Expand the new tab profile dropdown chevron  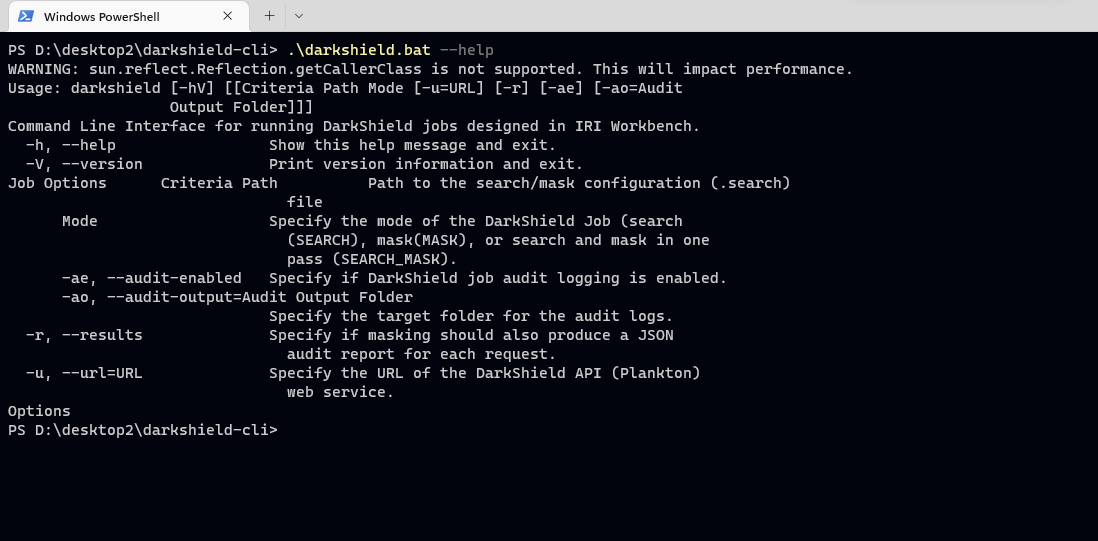click(299, 15)
